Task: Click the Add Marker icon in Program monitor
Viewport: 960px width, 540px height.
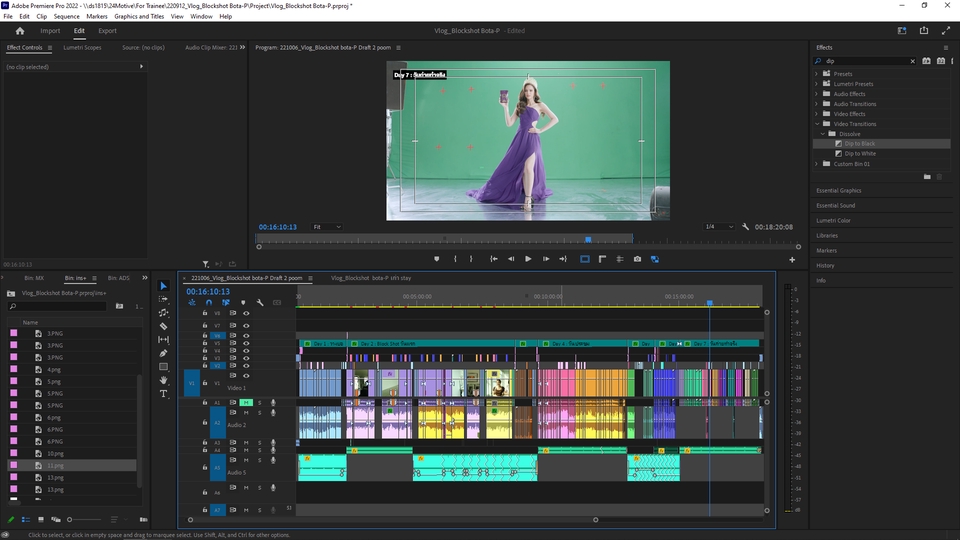Action: pyautogui.click(x=436, y=259)
